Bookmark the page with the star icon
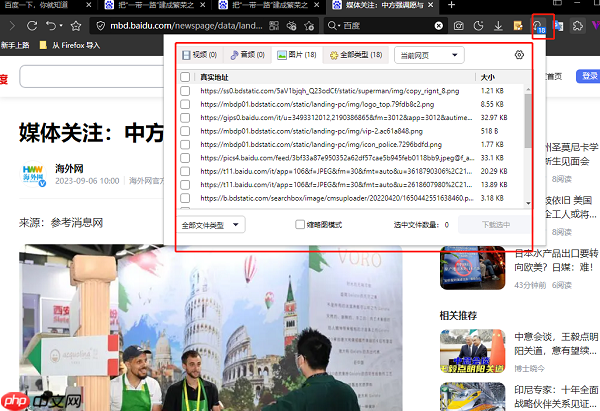Viewport: 600px width, 411px height. (76, 26)
